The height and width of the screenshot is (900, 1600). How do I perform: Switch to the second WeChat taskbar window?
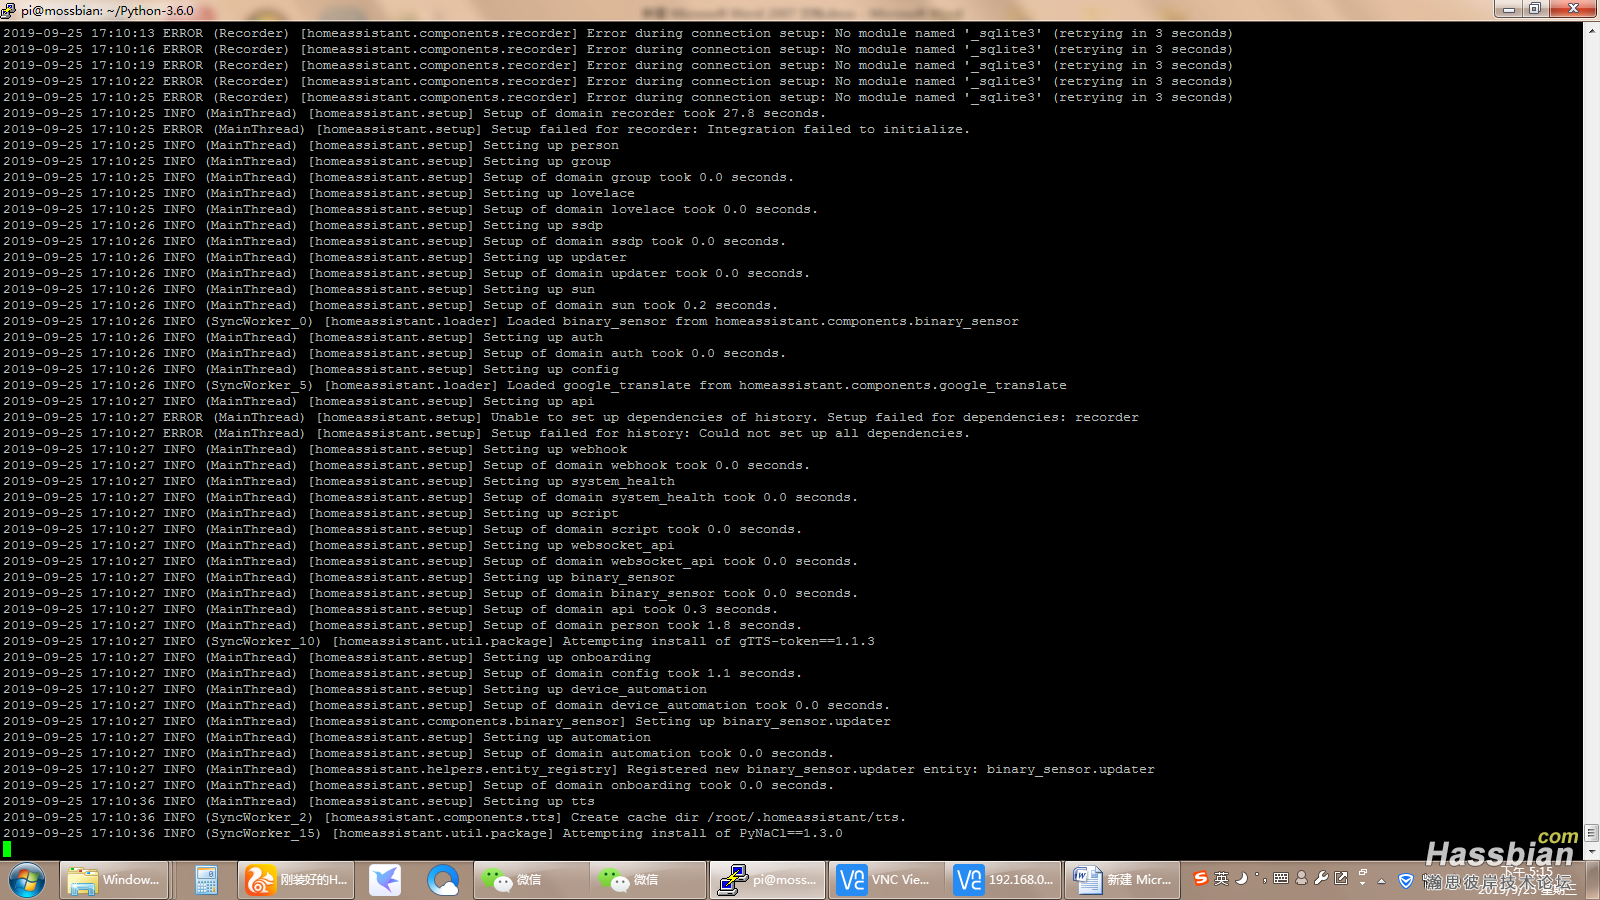pos(647,880)
